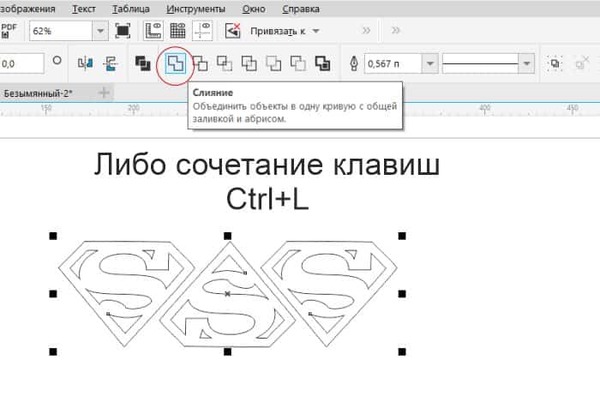The image size is (600, 402).
Task: Click the Weld (Слияние) shaping icon
Action: [175, 64]
